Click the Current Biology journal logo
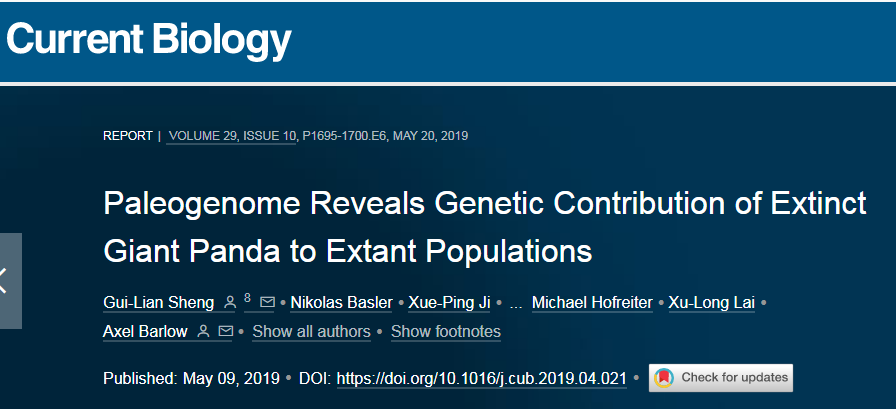 tap(149, 41)
